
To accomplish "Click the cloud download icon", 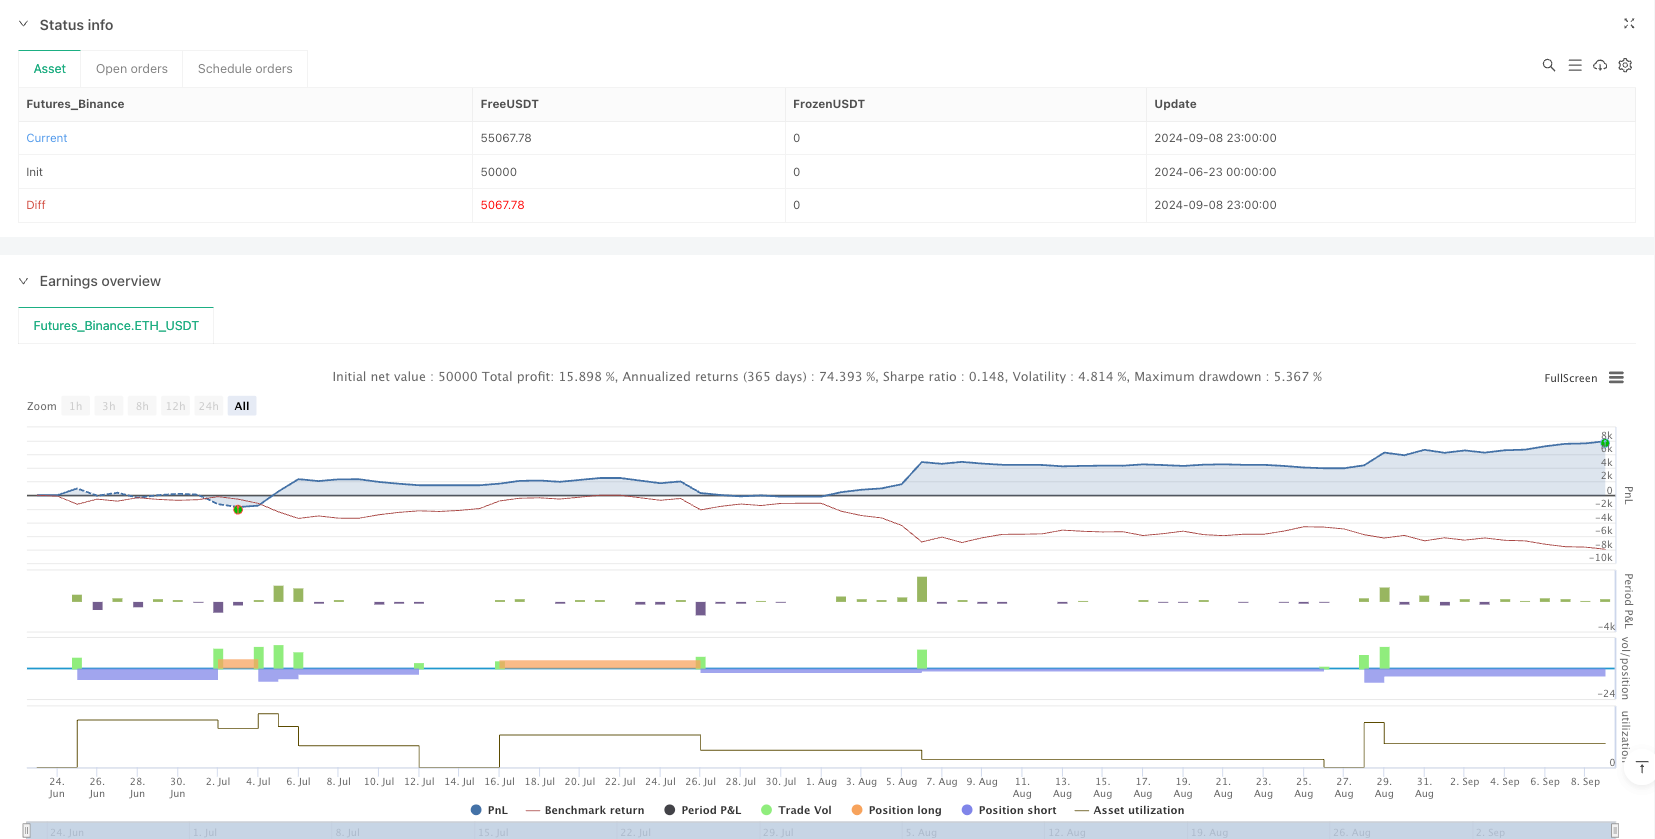I will click(x=1600, y=65).
